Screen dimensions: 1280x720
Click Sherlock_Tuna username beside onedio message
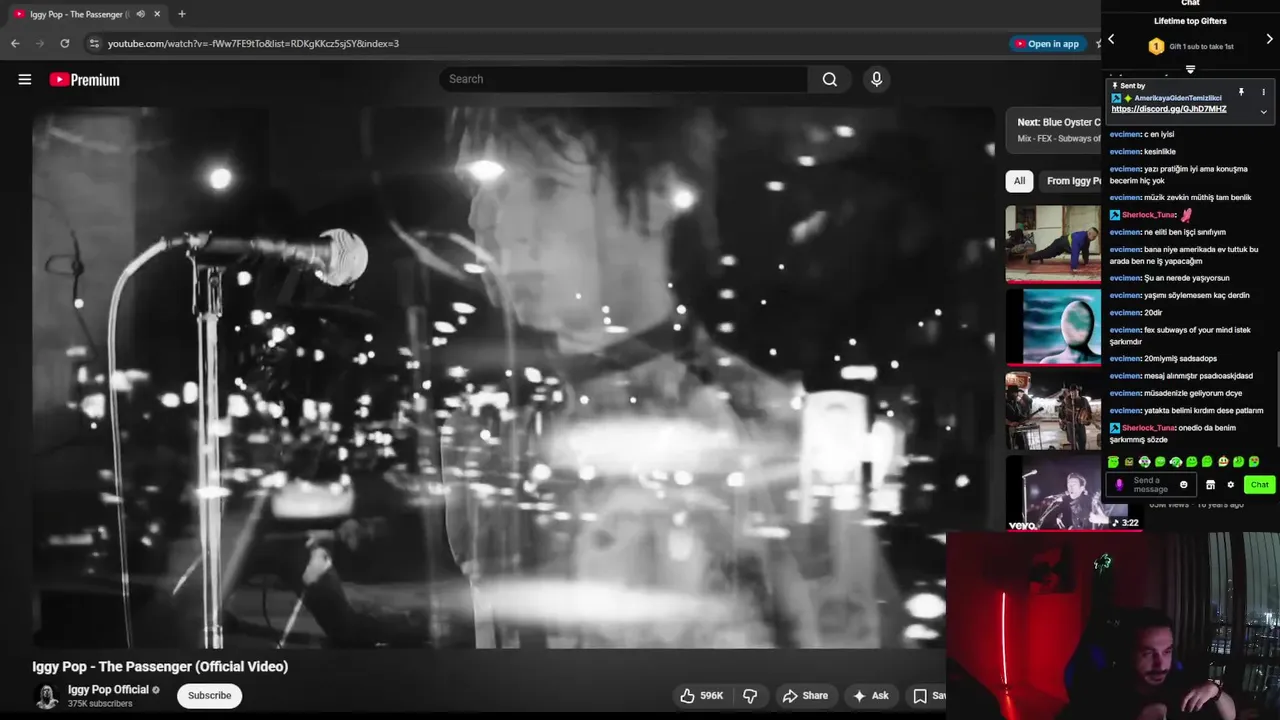point(1149,428)
